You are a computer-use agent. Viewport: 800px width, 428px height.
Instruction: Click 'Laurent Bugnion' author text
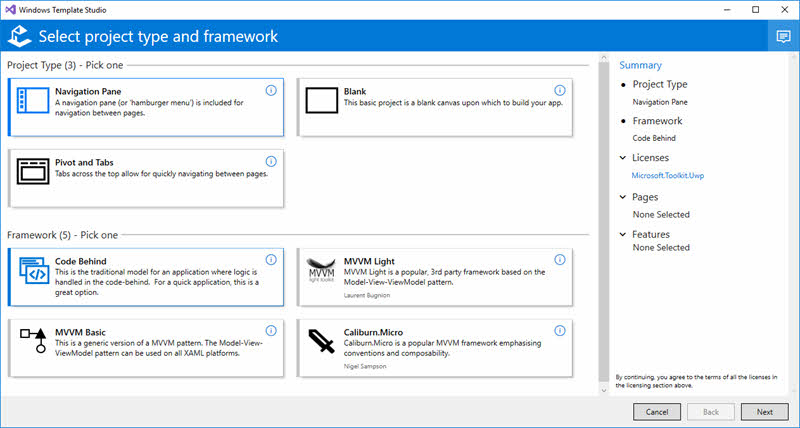366,295
